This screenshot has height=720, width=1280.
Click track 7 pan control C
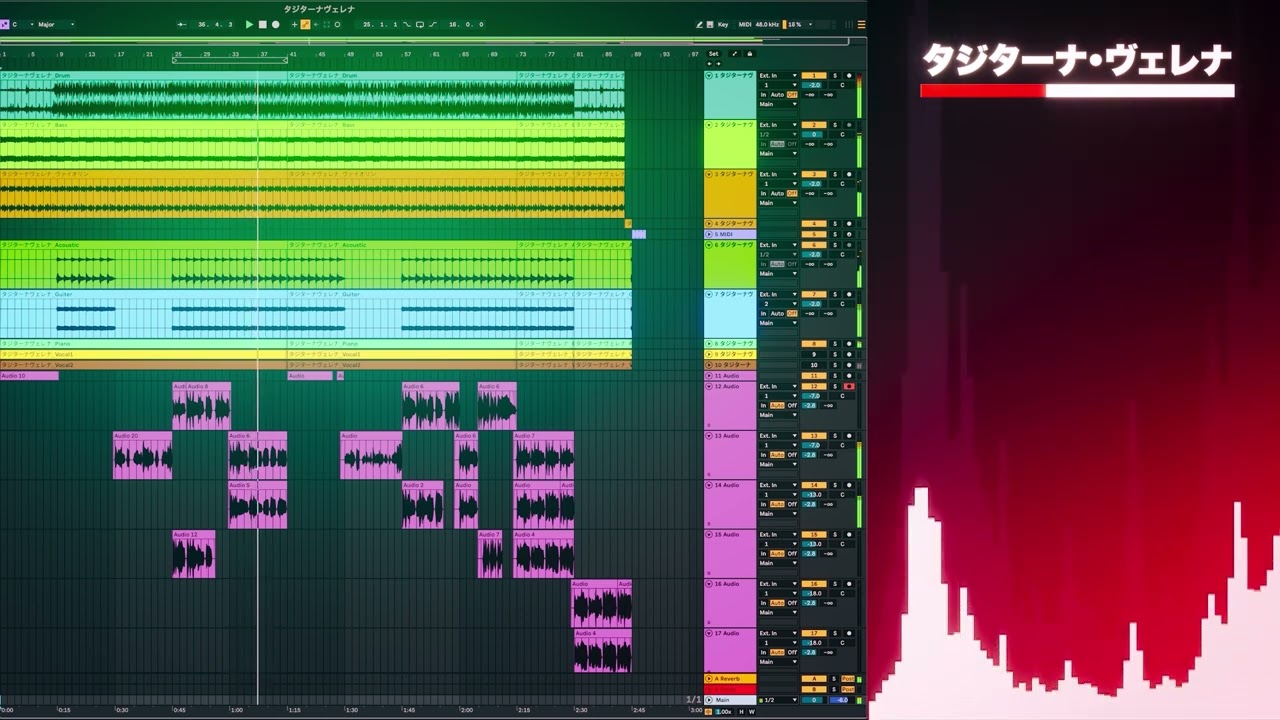point(842,304)
